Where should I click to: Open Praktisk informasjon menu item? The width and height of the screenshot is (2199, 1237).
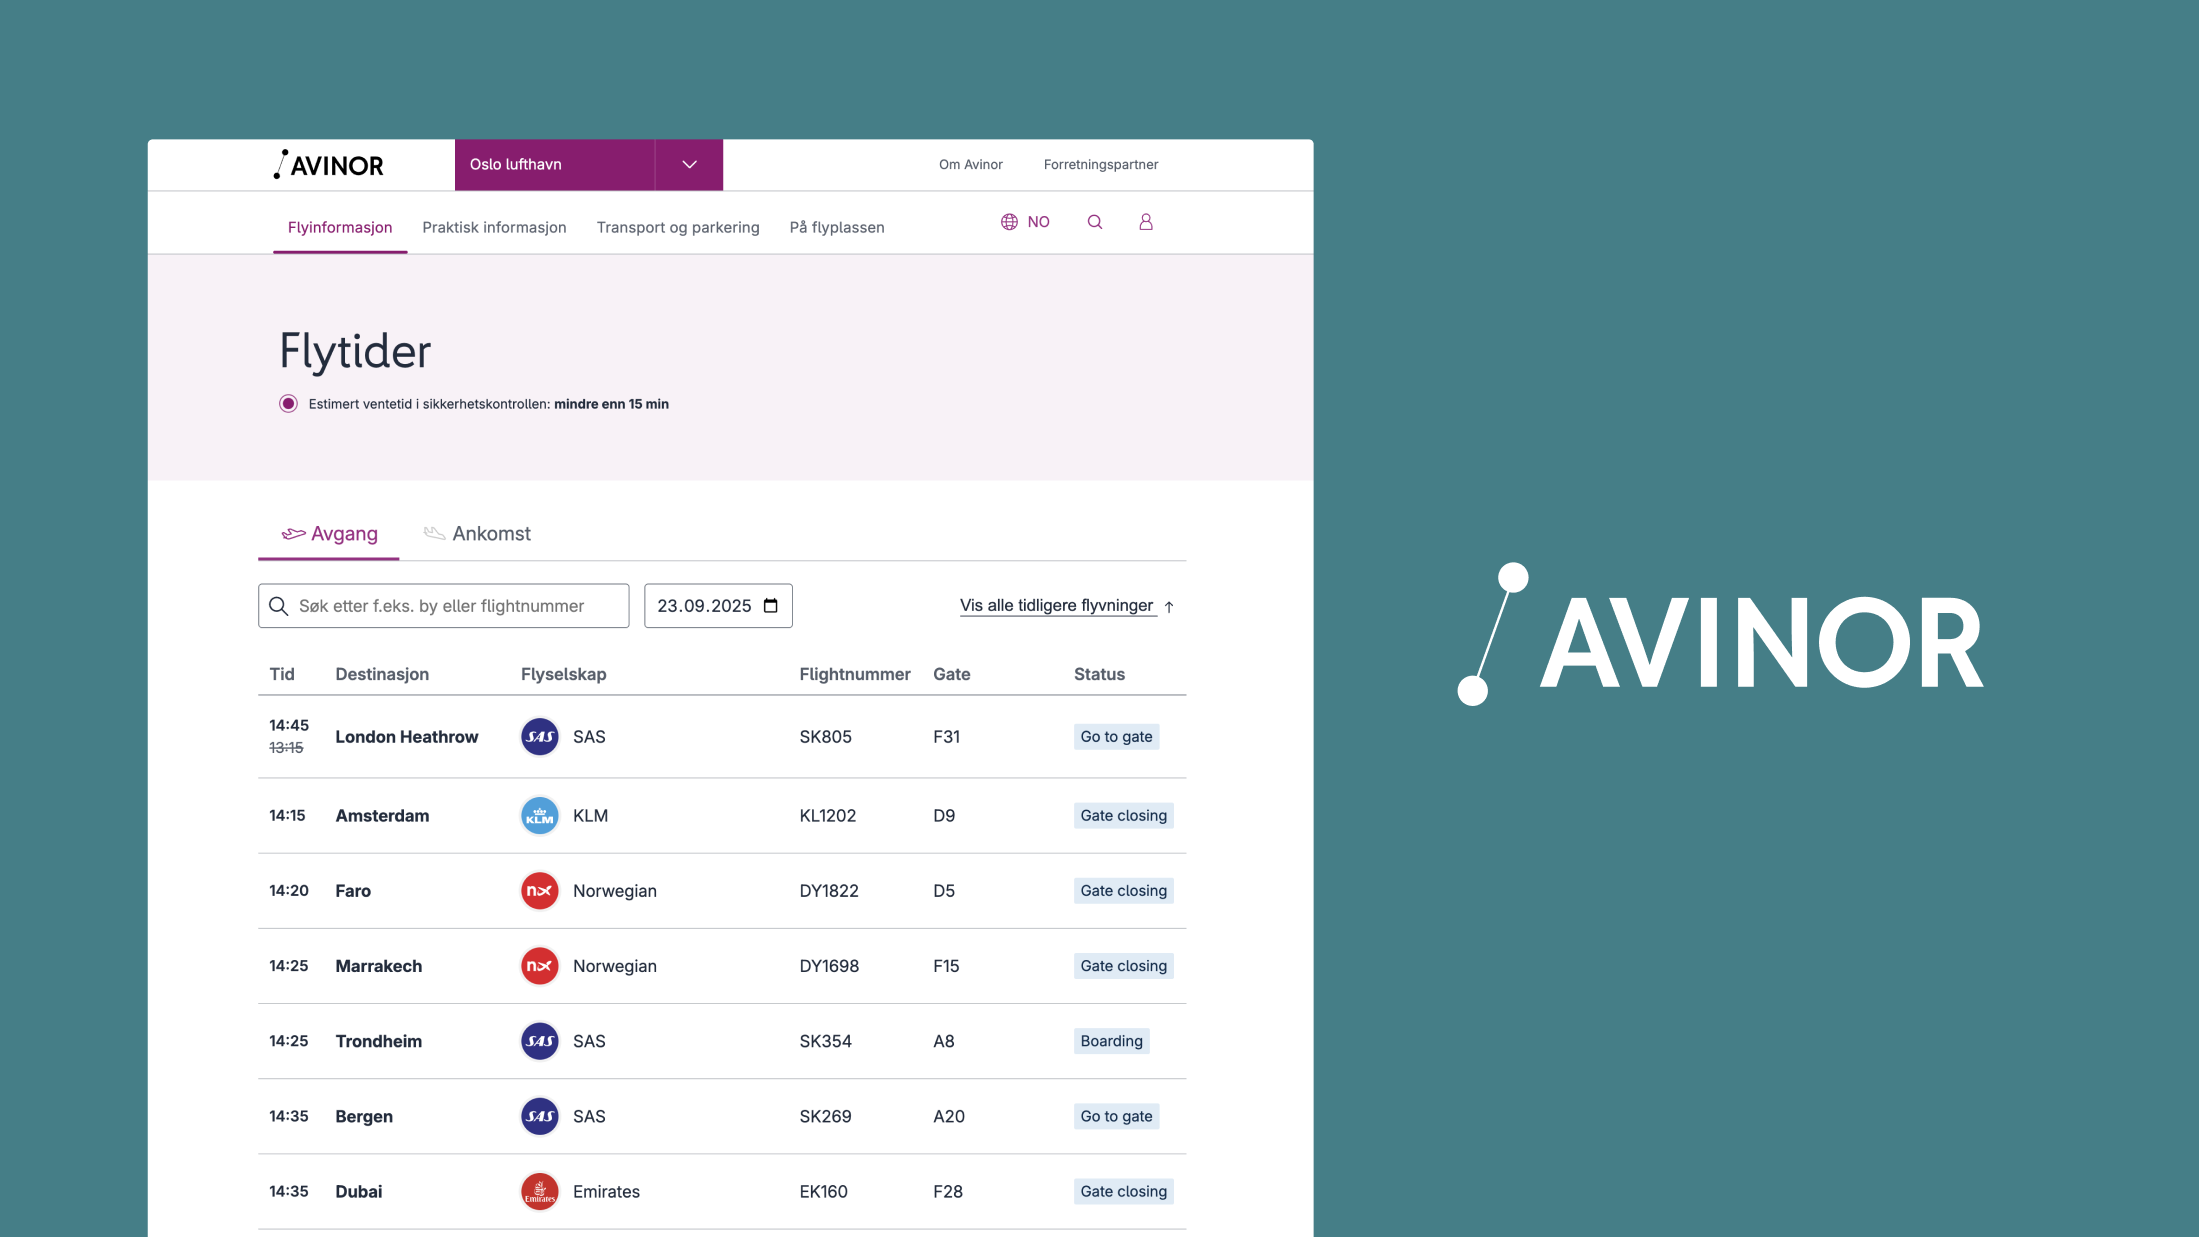(494, 228)
